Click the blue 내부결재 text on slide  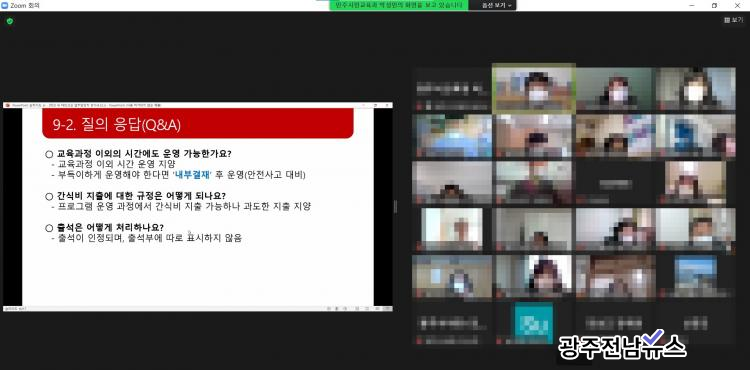(x=193, y=174)
